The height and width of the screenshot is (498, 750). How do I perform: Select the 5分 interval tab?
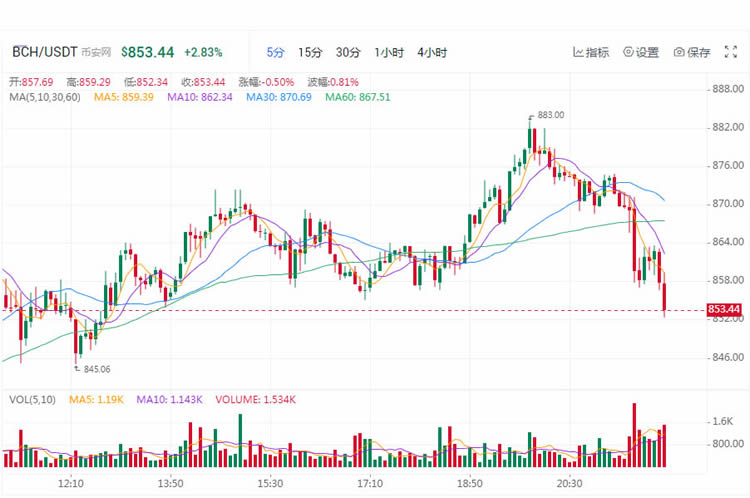click(x=275, y=52)
